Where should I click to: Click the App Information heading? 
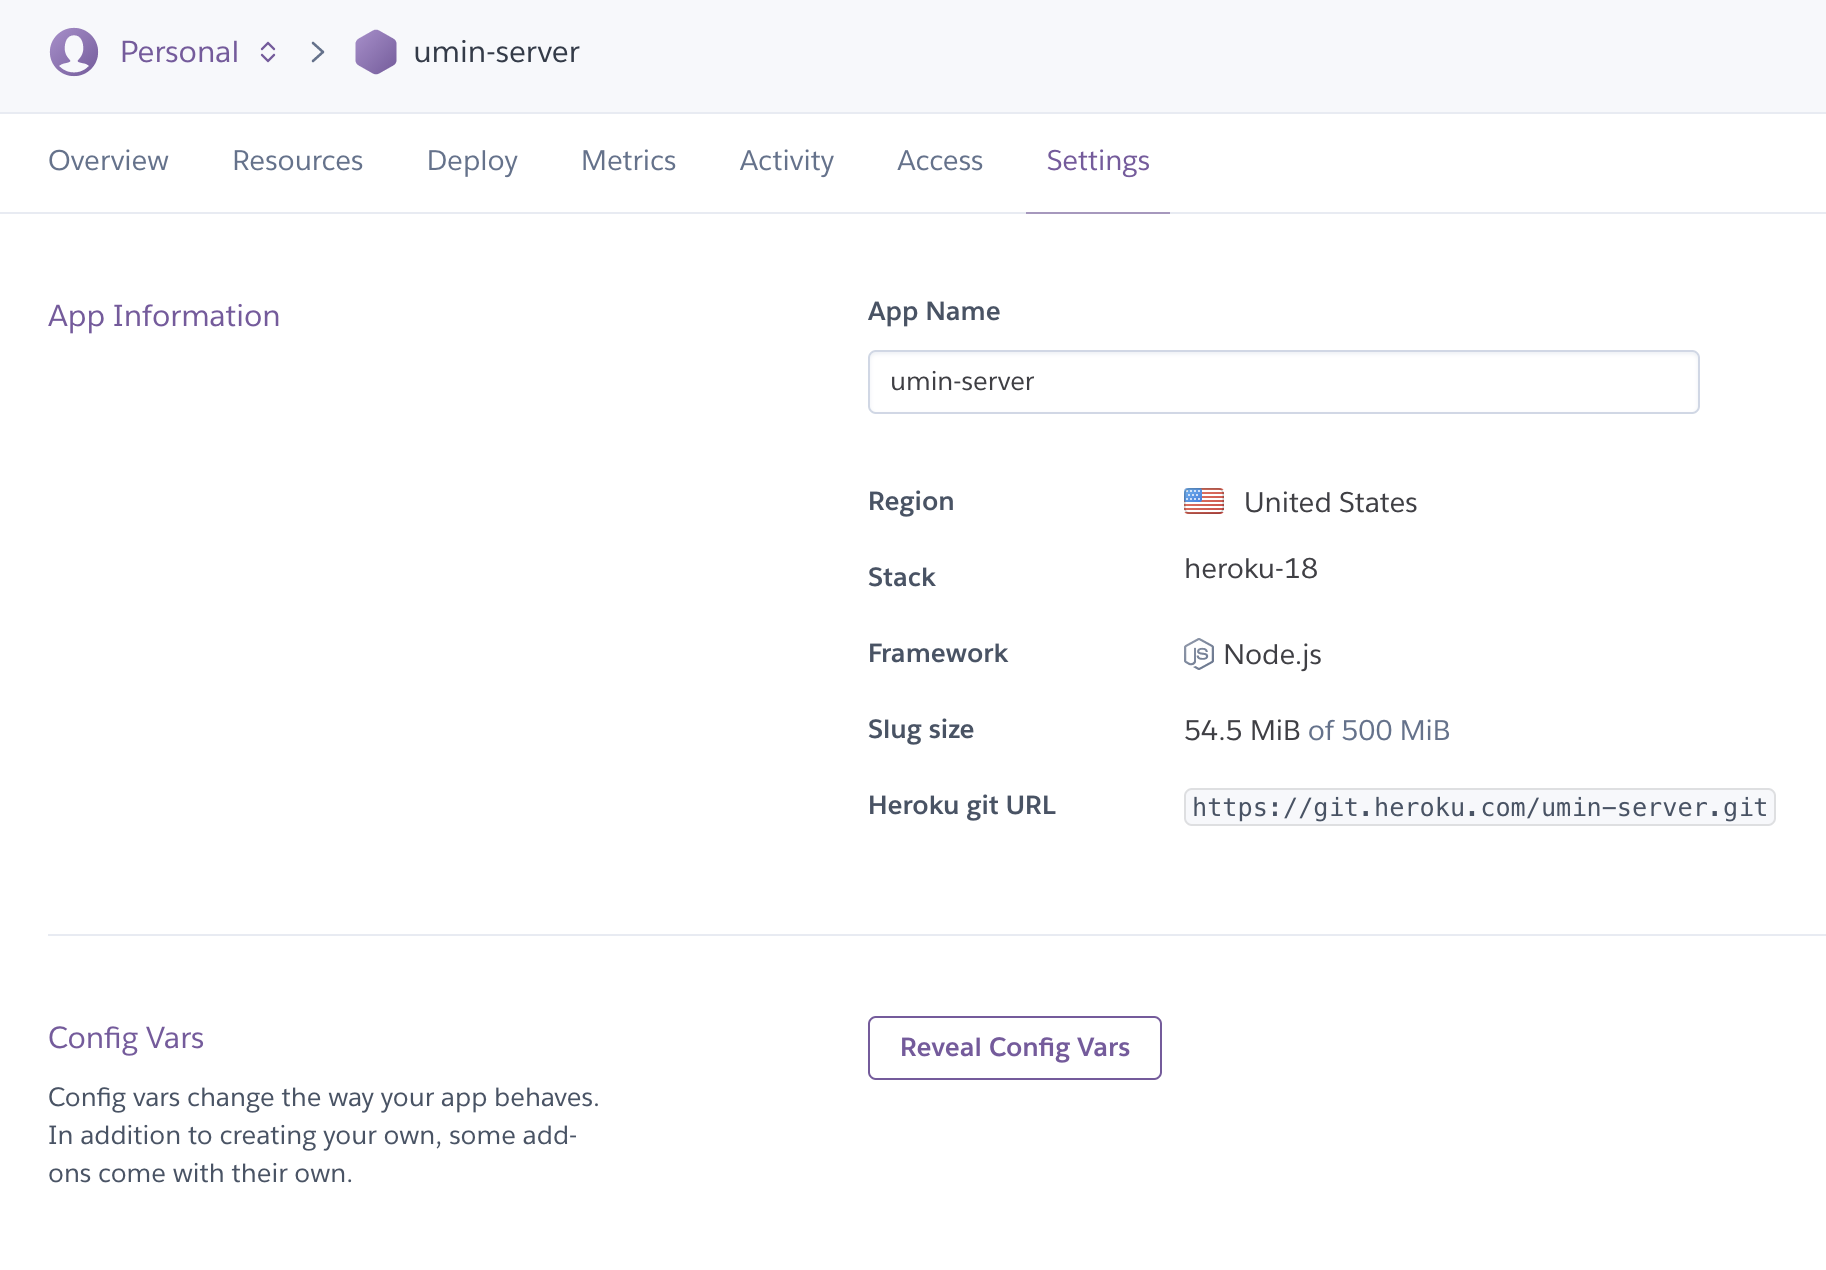[x=164, y=316]
